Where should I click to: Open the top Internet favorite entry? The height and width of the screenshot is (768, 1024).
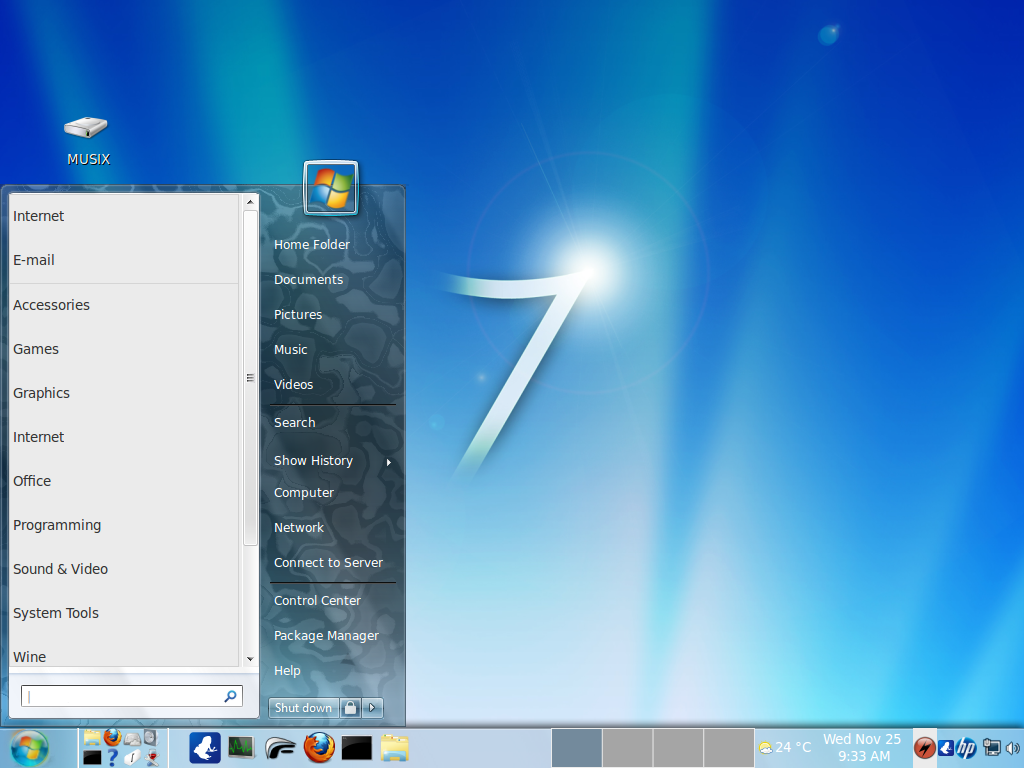pos(124,216)
